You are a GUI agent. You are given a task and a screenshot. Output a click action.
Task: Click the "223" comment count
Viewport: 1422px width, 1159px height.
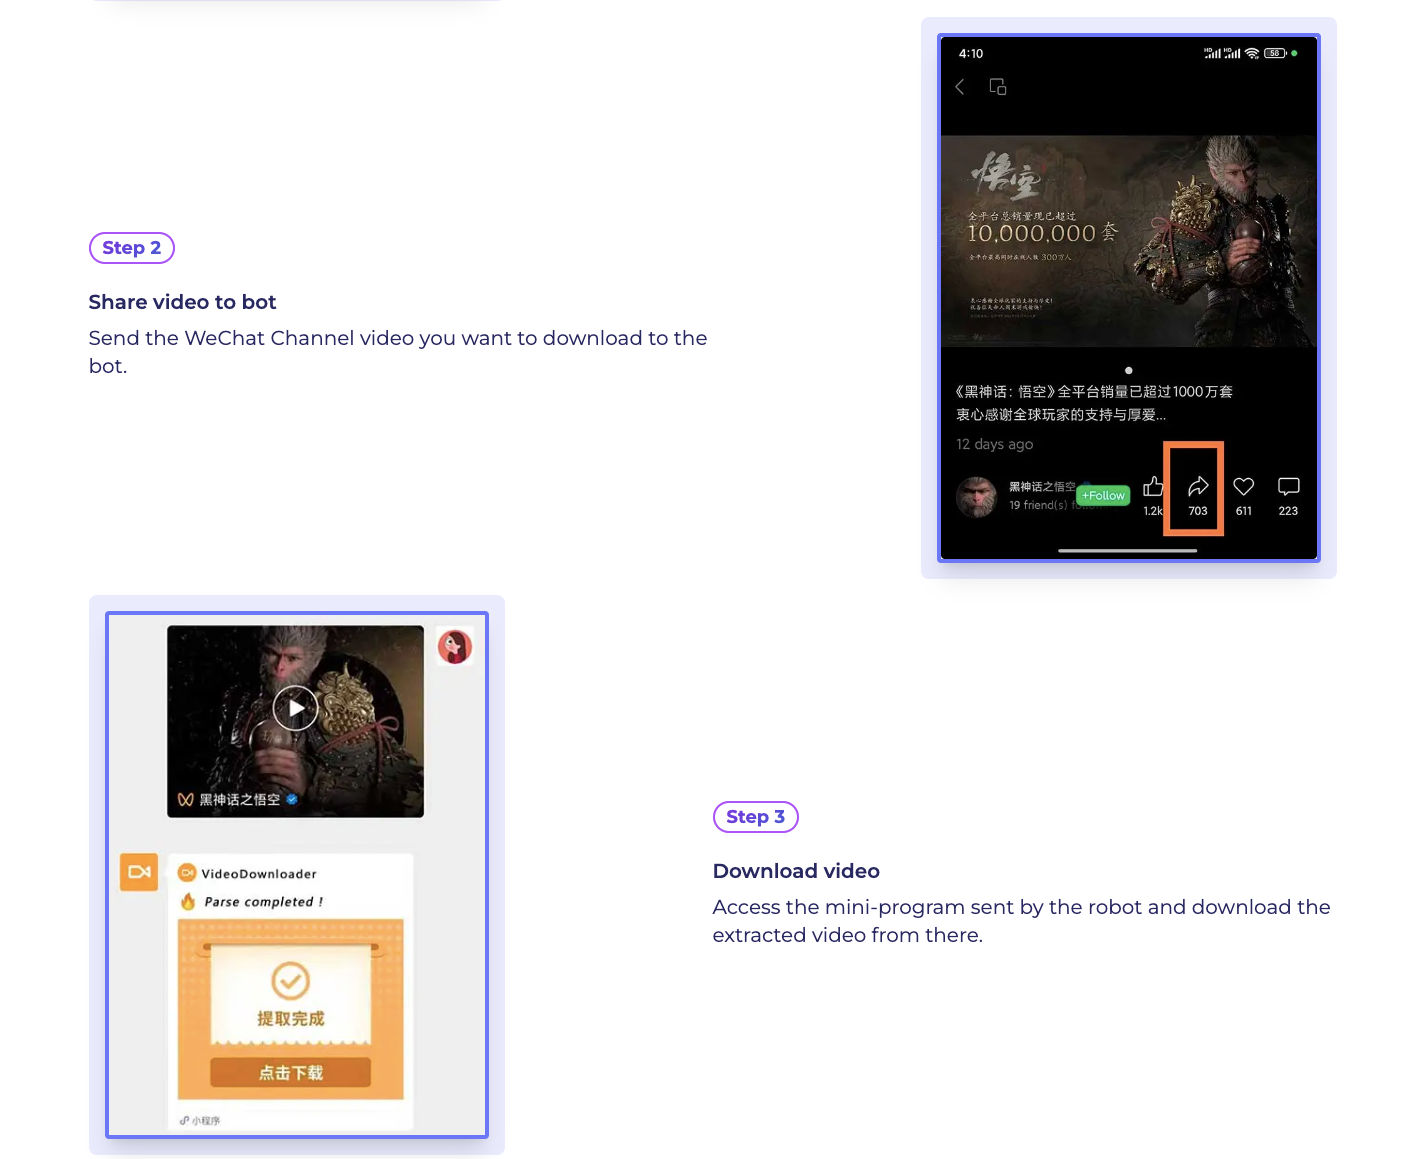tap(1289, 511)
